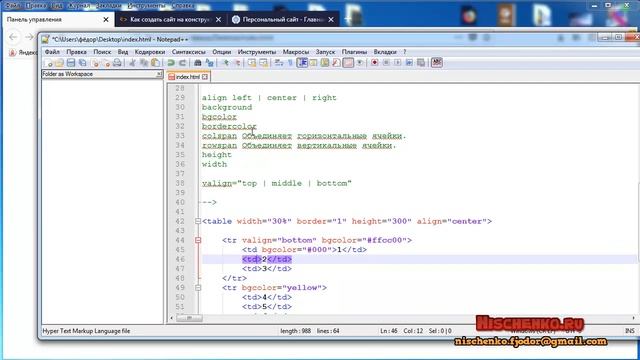This screenshot has width=640, height=360.
Task: Click the browser Back arrow button
Action: (13, 37)
